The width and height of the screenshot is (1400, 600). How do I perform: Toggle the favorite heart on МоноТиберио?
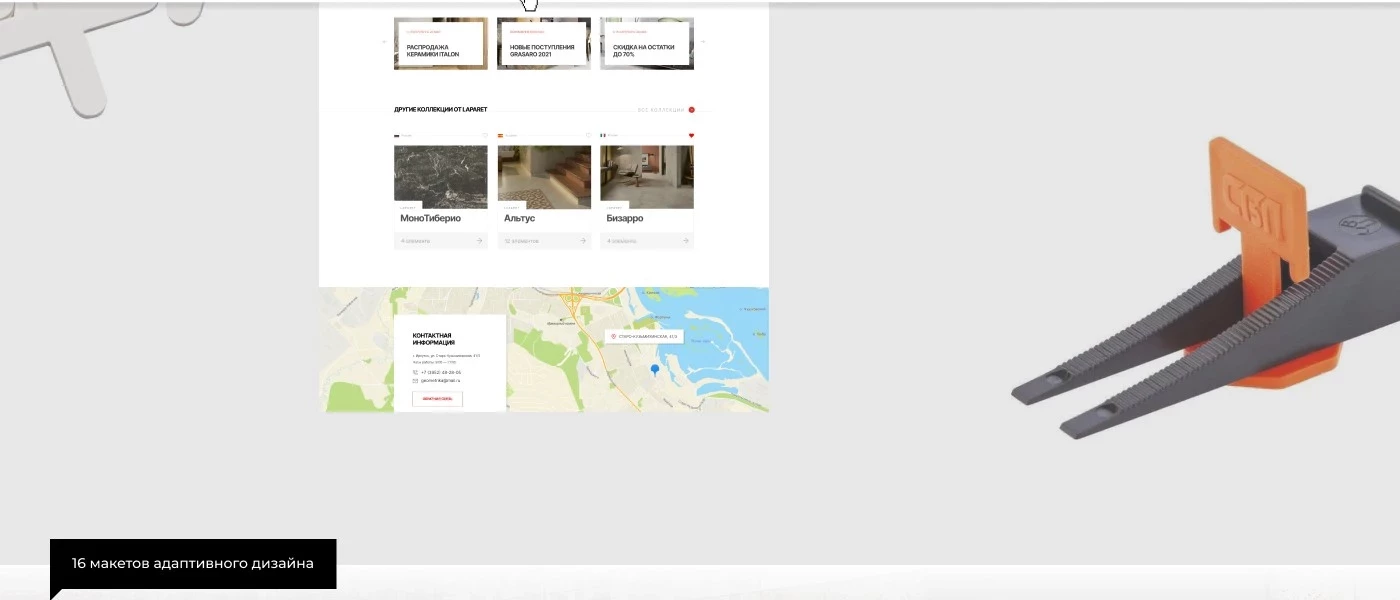[484, 135]
